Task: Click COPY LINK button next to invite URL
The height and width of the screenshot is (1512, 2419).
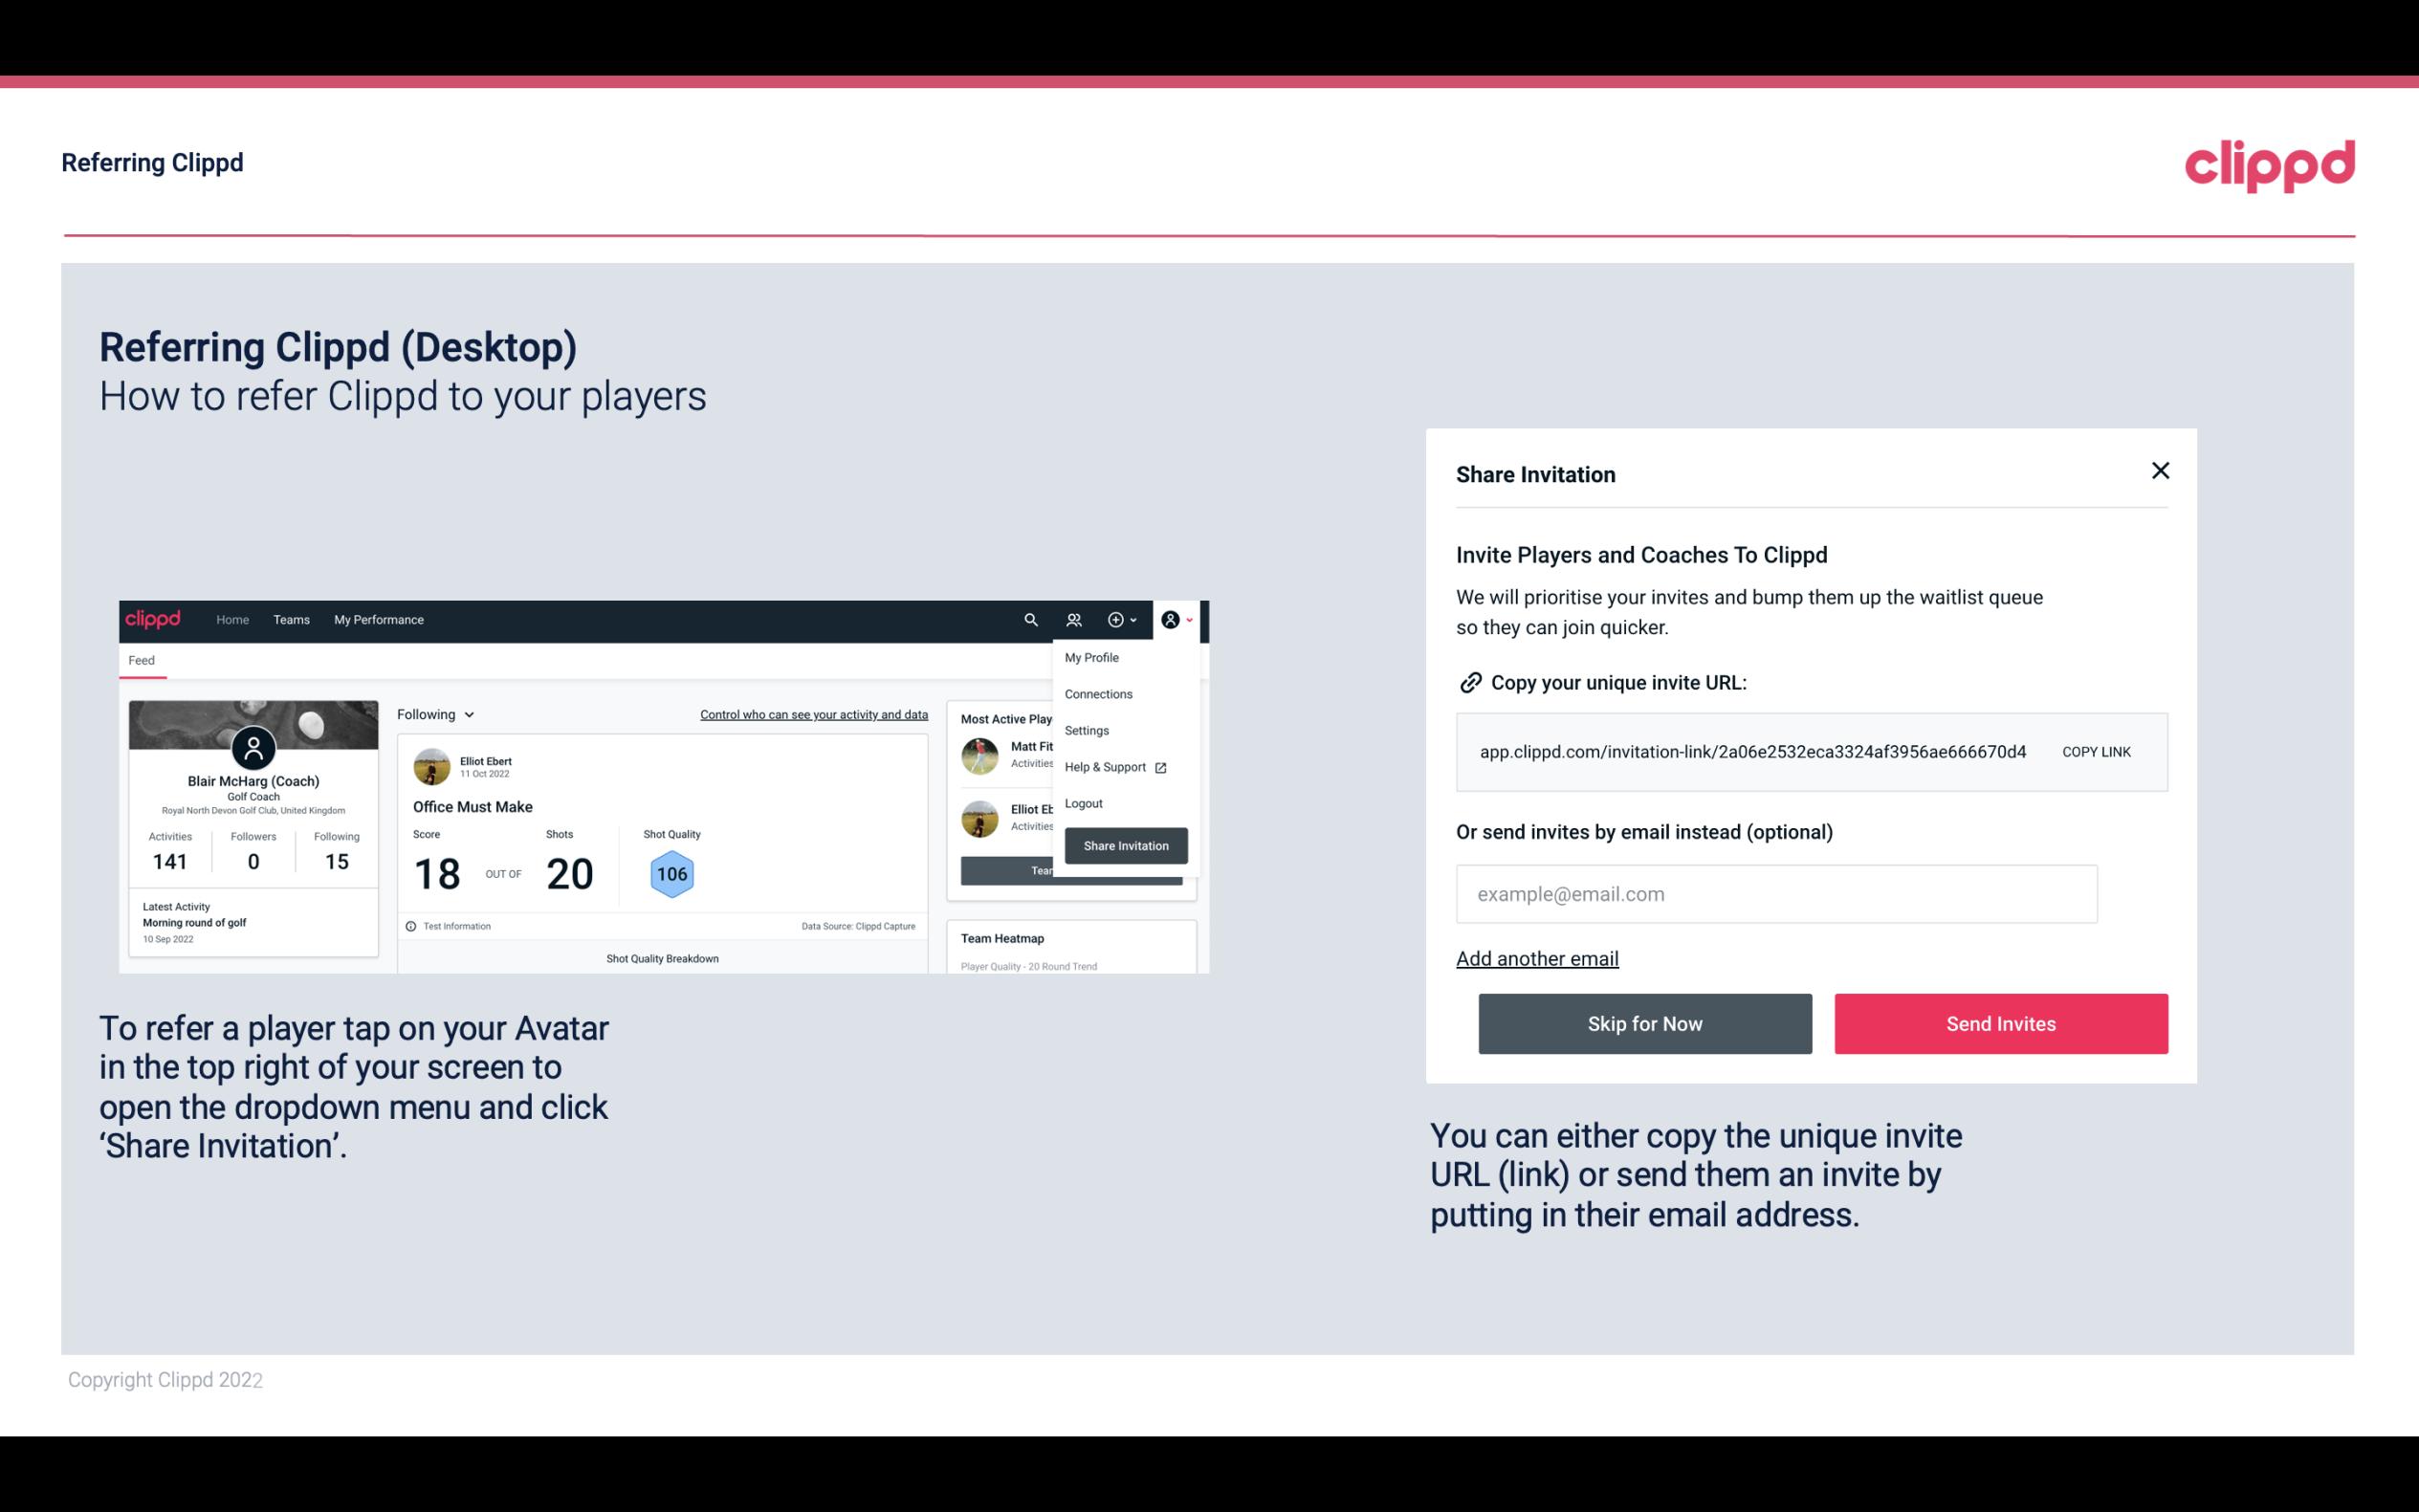Action: coord(2097,753)
